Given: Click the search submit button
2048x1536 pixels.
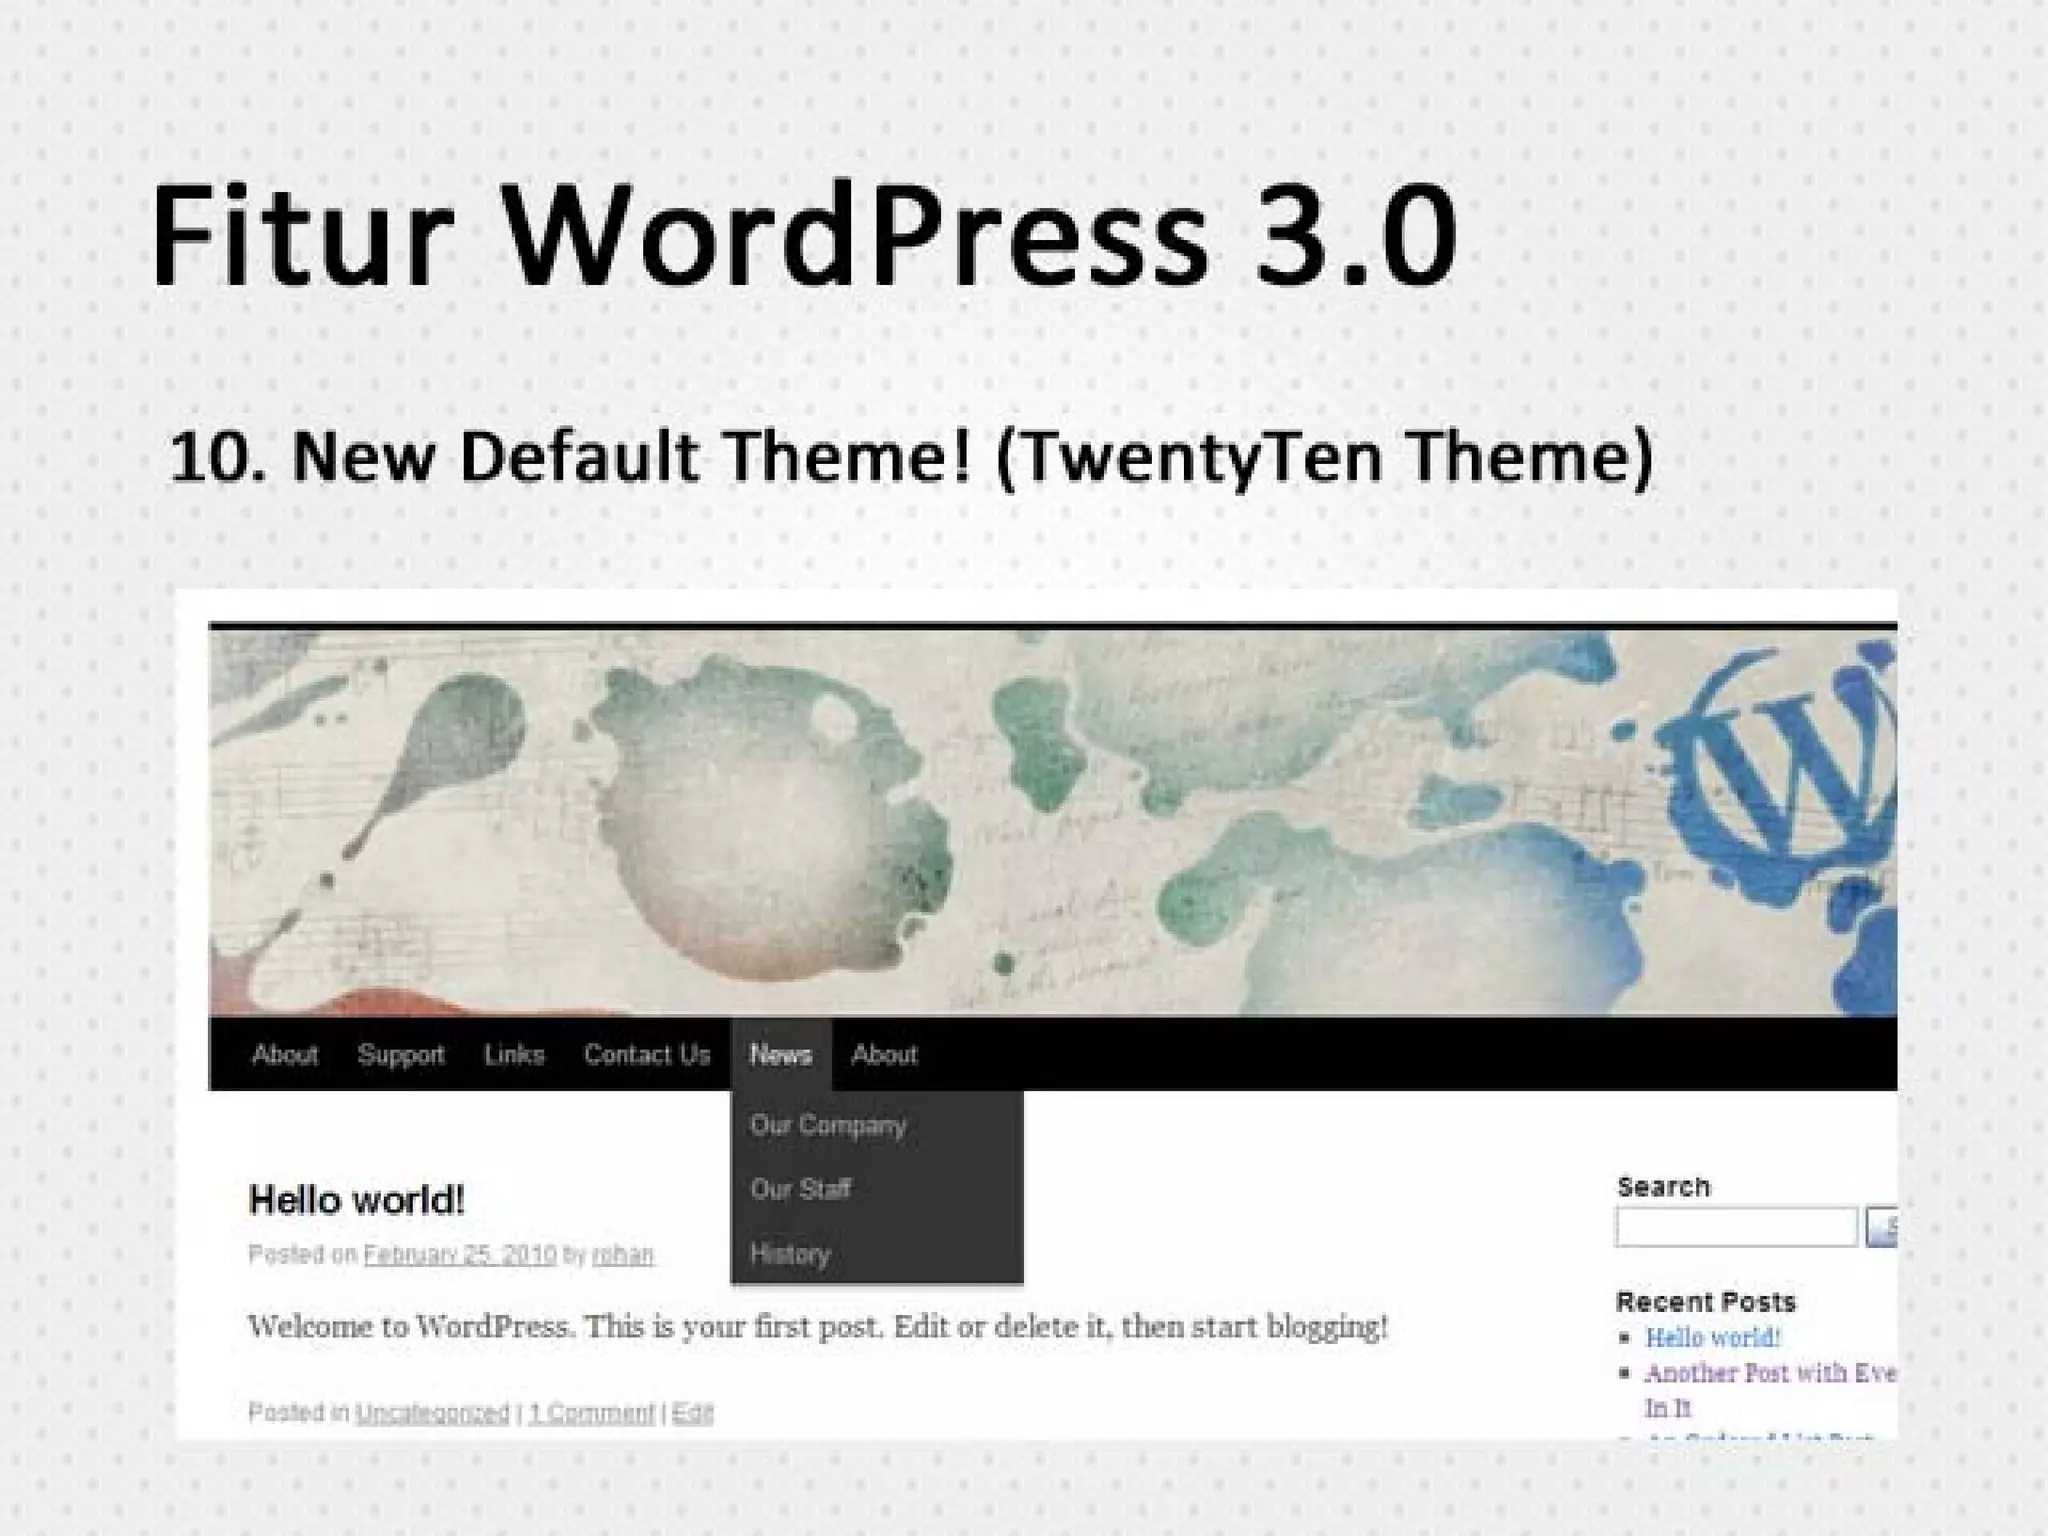Looking at the screenshot, I should tap(1882, 1227).
